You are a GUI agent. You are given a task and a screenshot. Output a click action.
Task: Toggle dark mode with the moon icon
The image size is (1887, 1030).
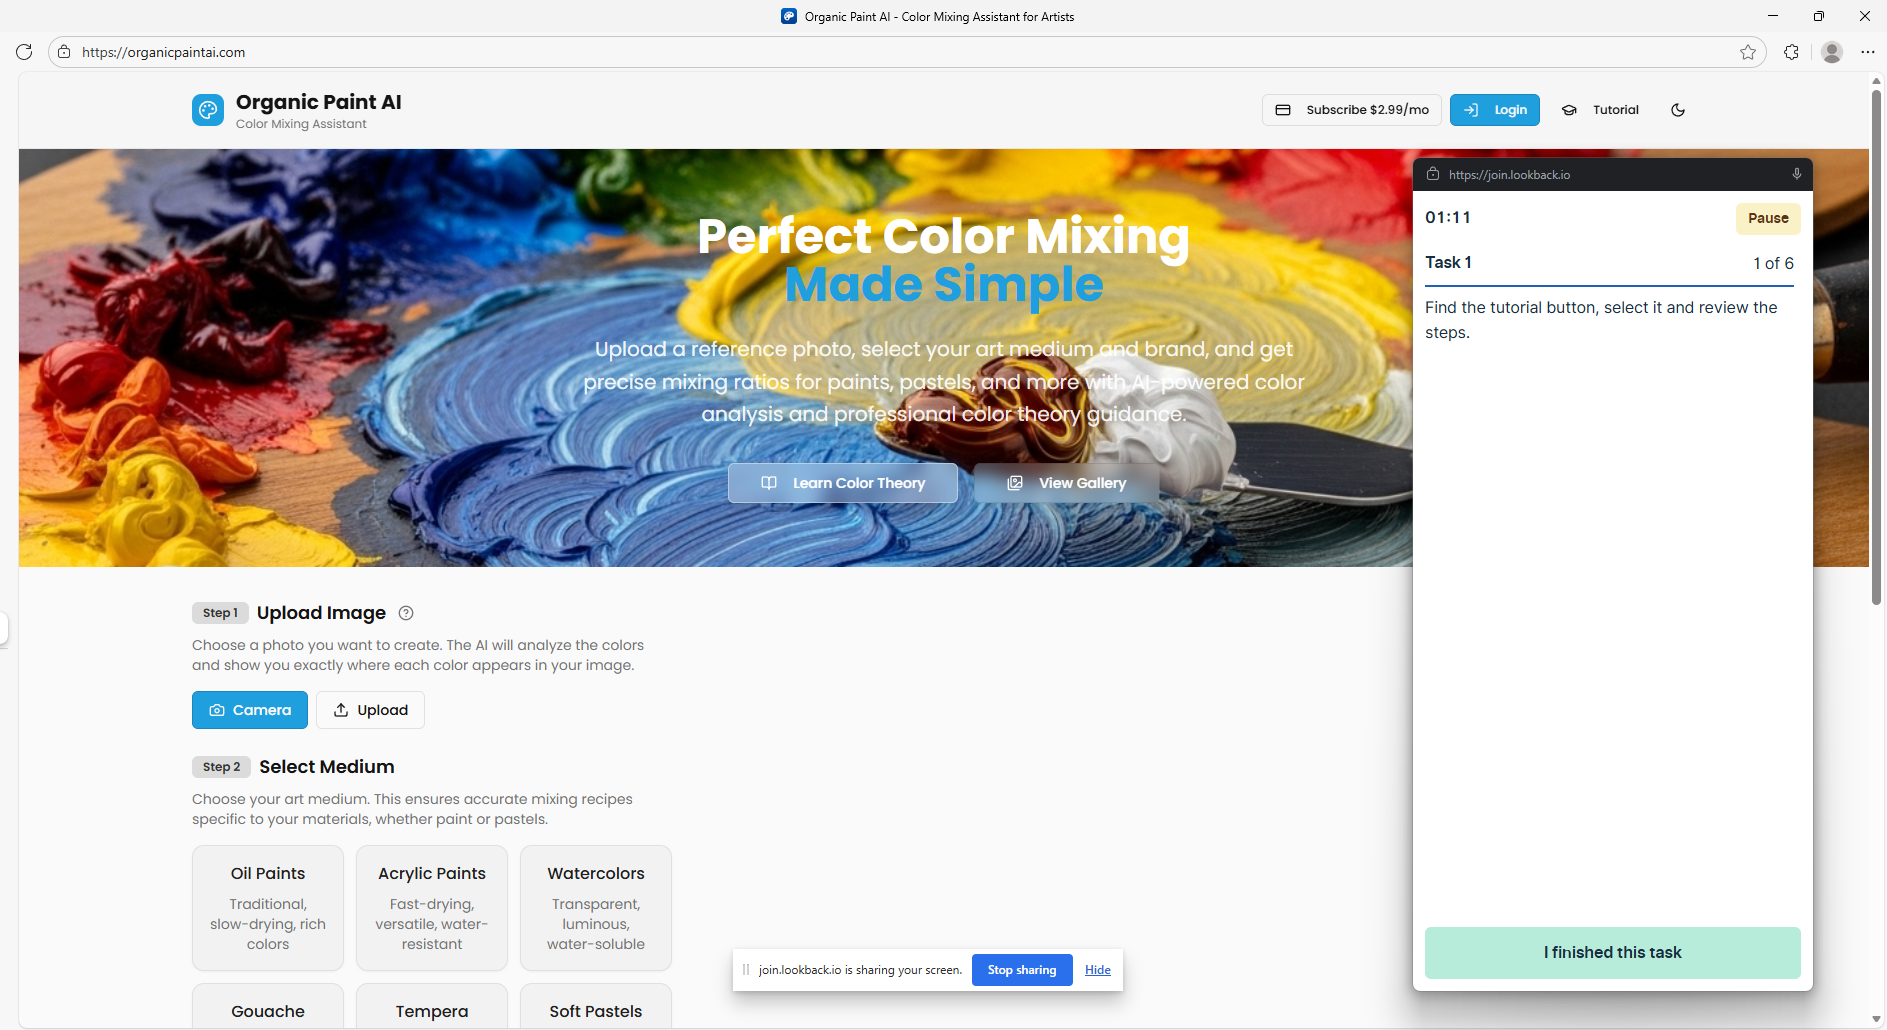point(1678,110)
